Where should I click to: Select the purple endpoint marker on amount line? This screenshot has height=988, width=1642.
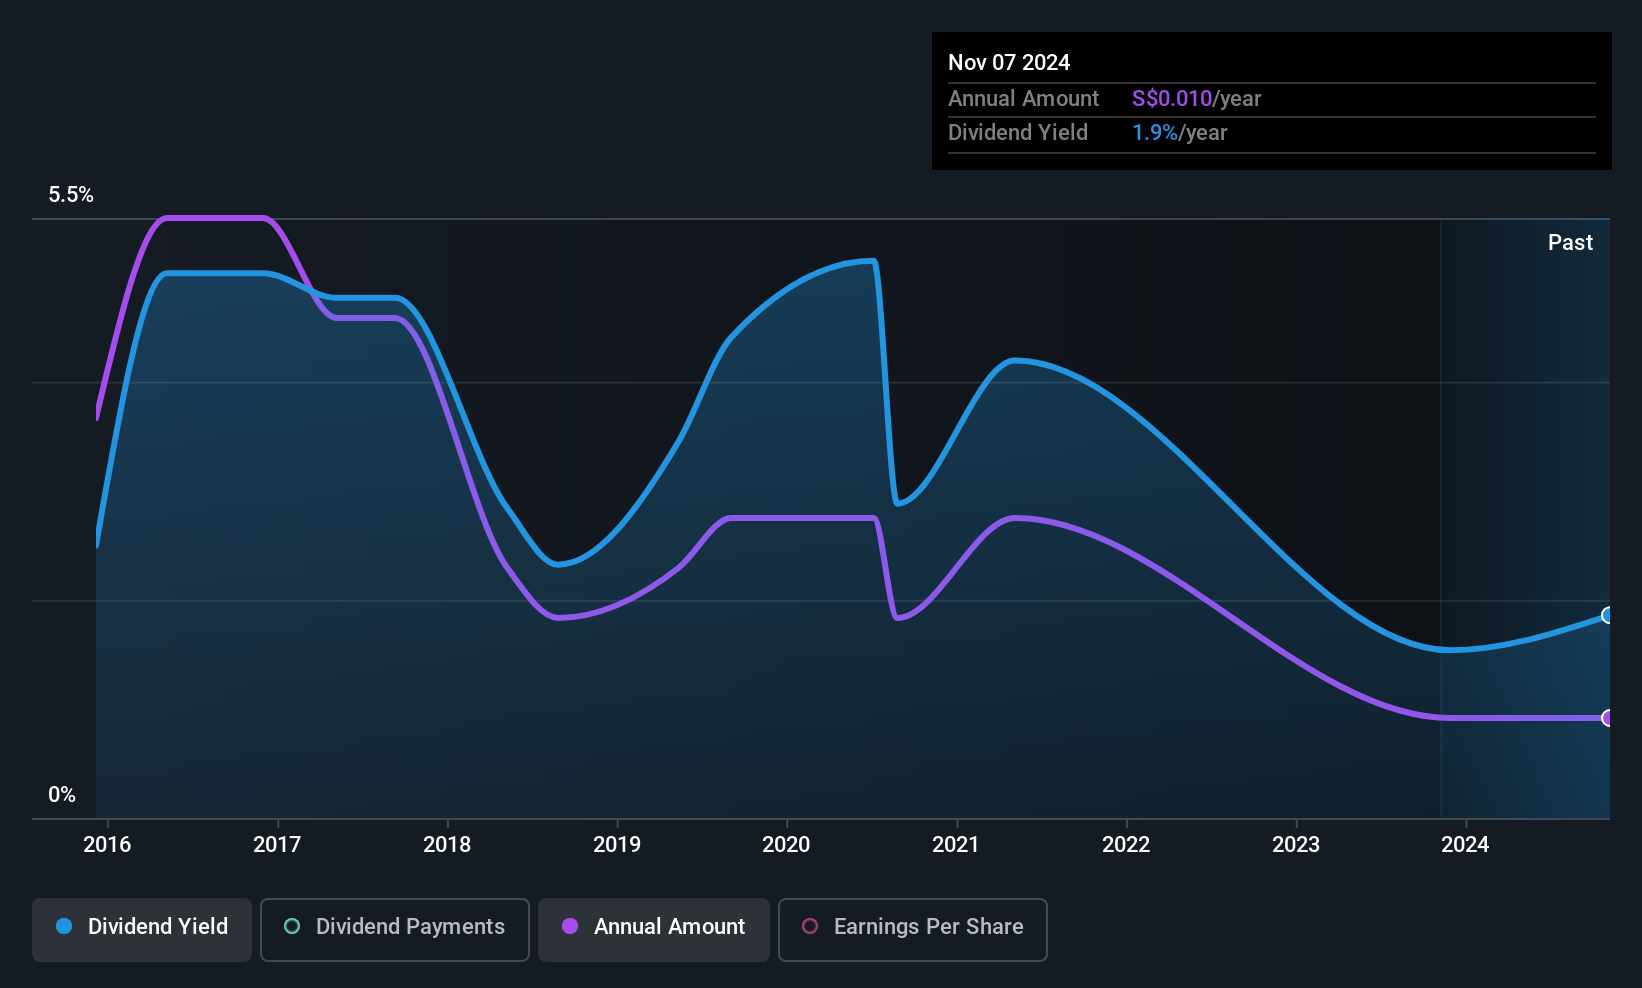[1607, 718]
